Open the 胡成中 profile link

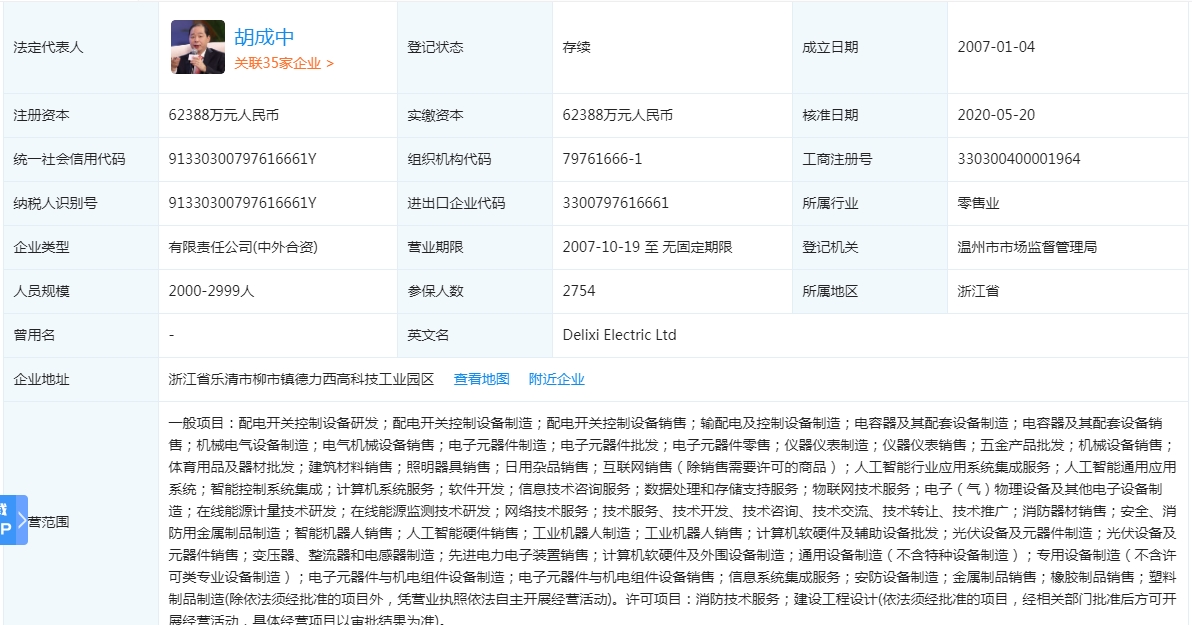click(264, 37)
